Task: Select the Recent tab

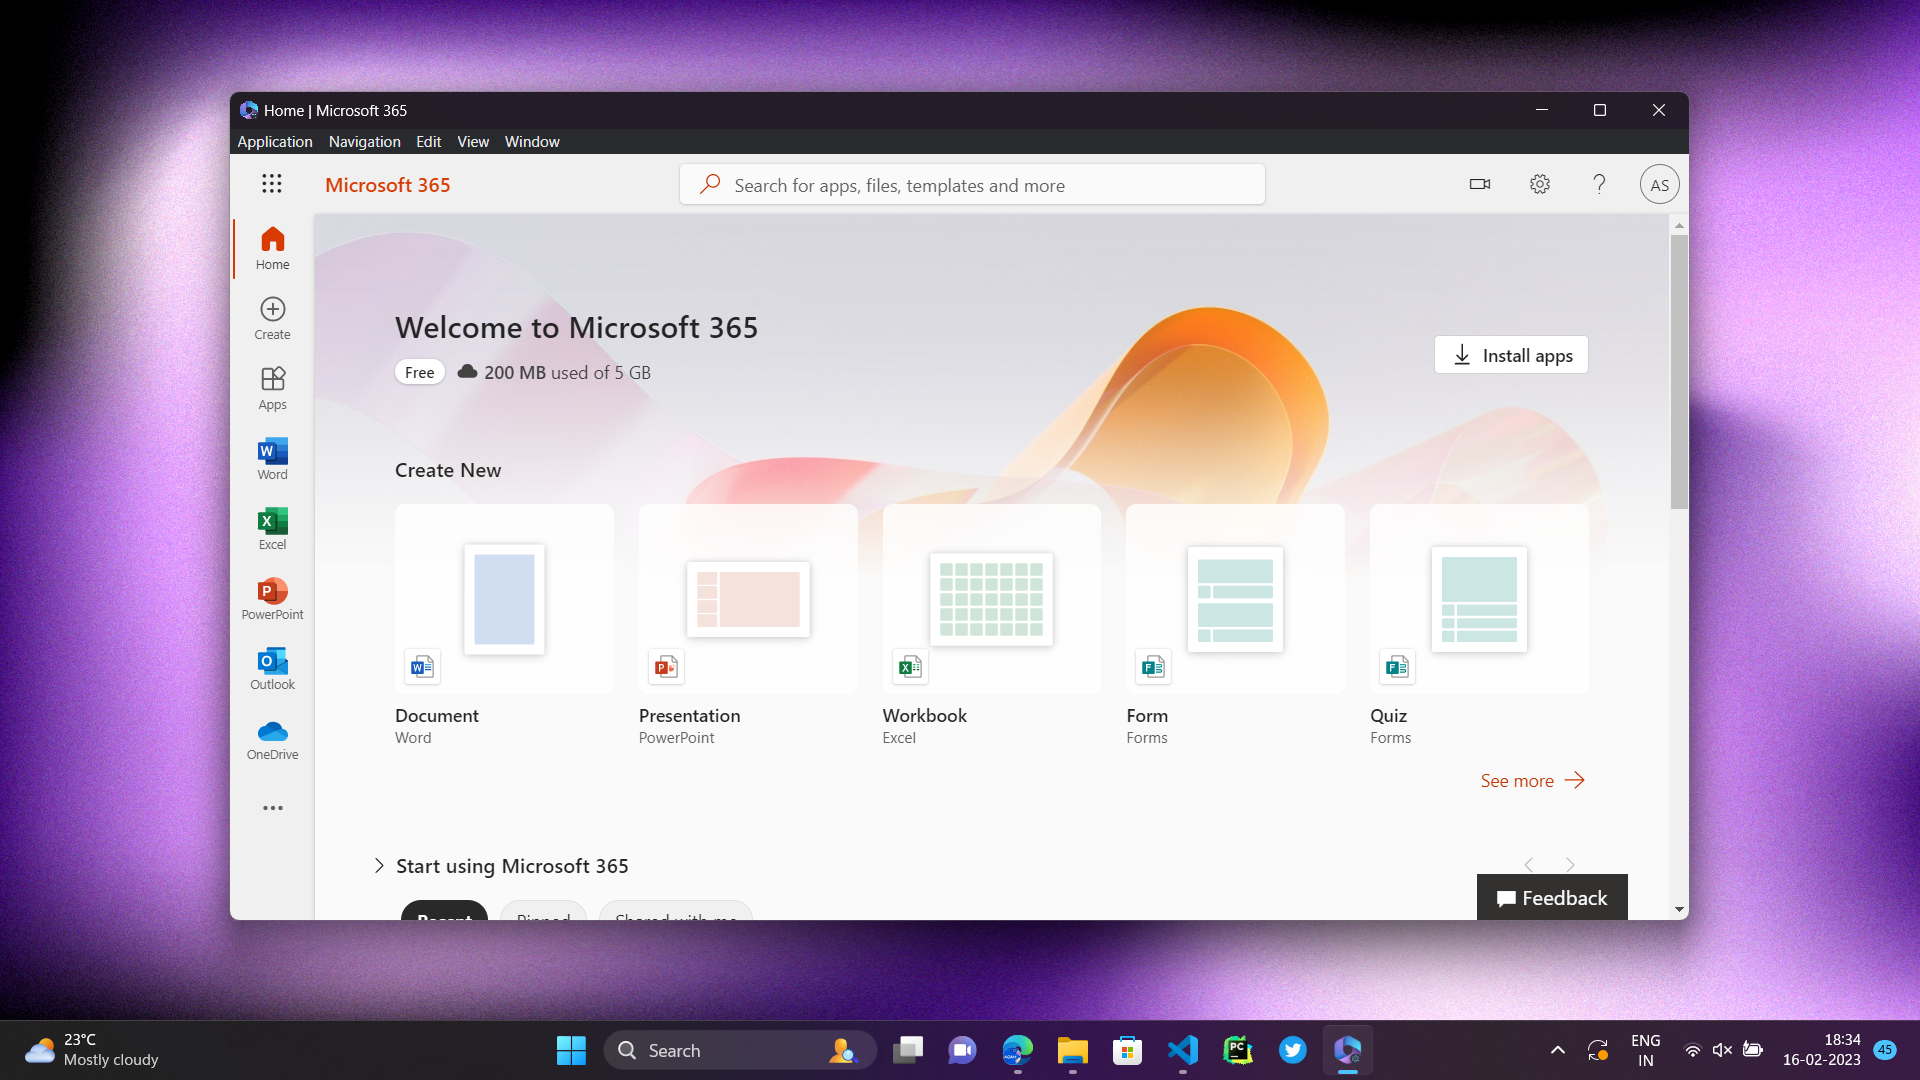Action: 444,914
